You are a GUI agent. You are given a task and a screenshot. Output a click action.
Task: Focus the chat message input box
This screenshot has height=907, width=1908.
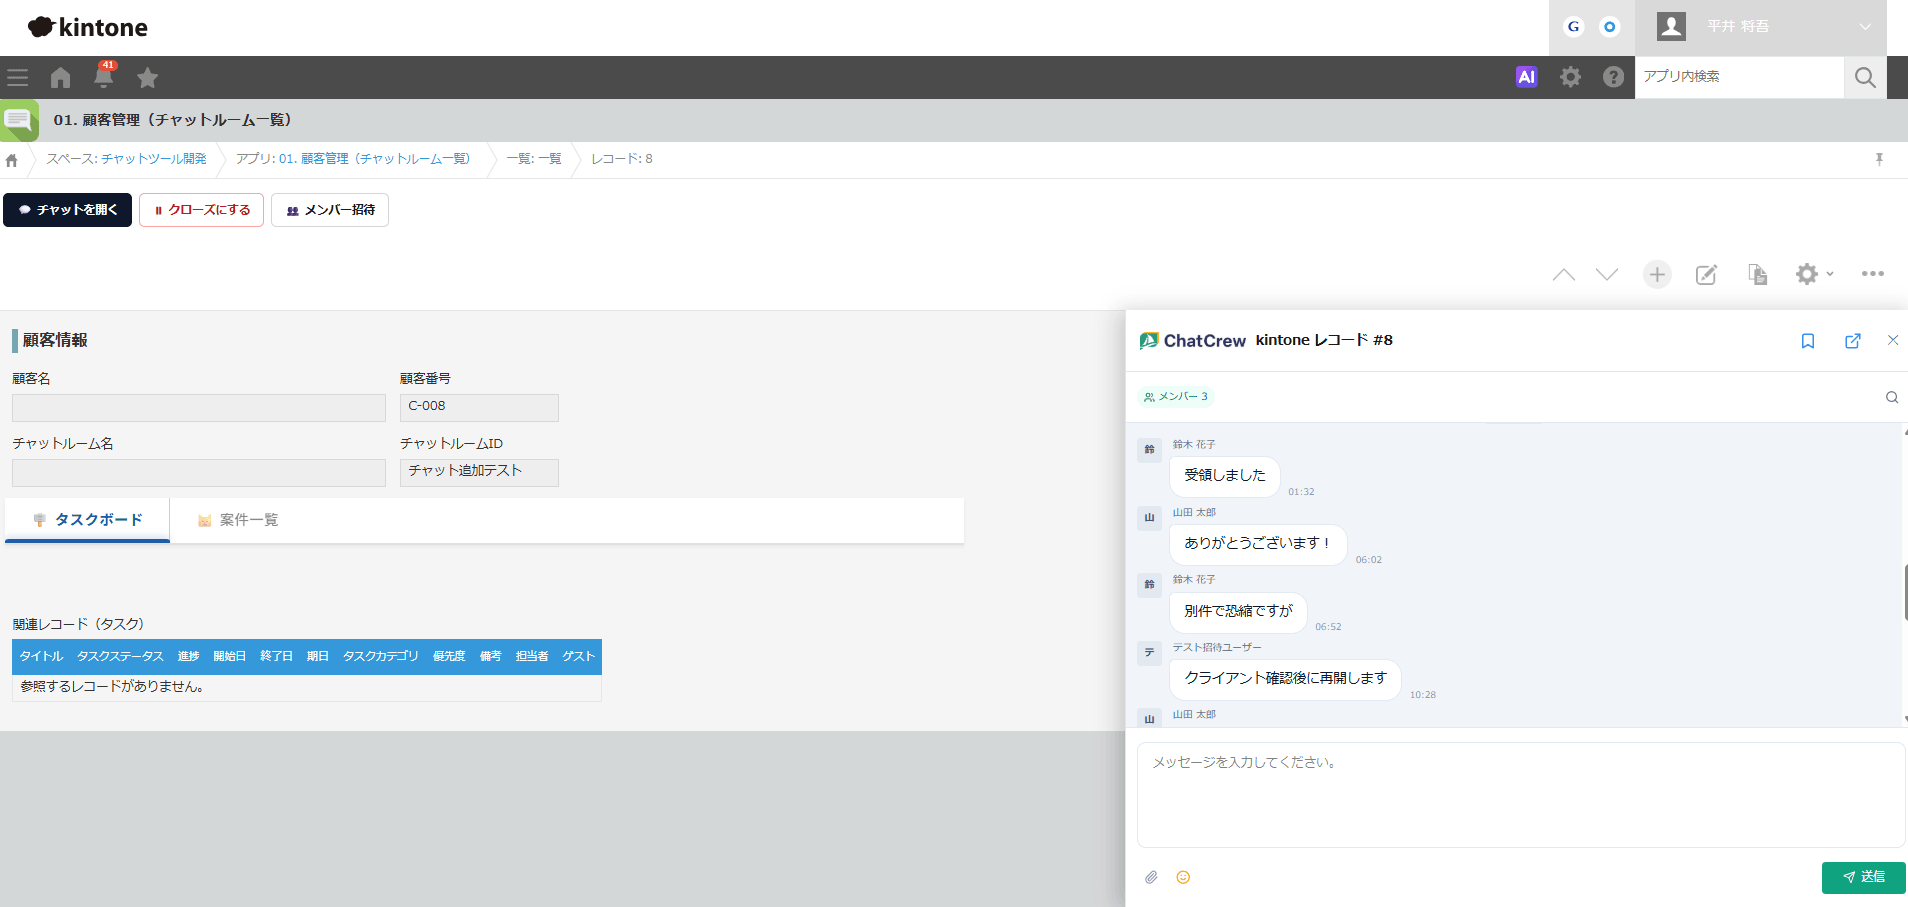[x=1521, y=795]
